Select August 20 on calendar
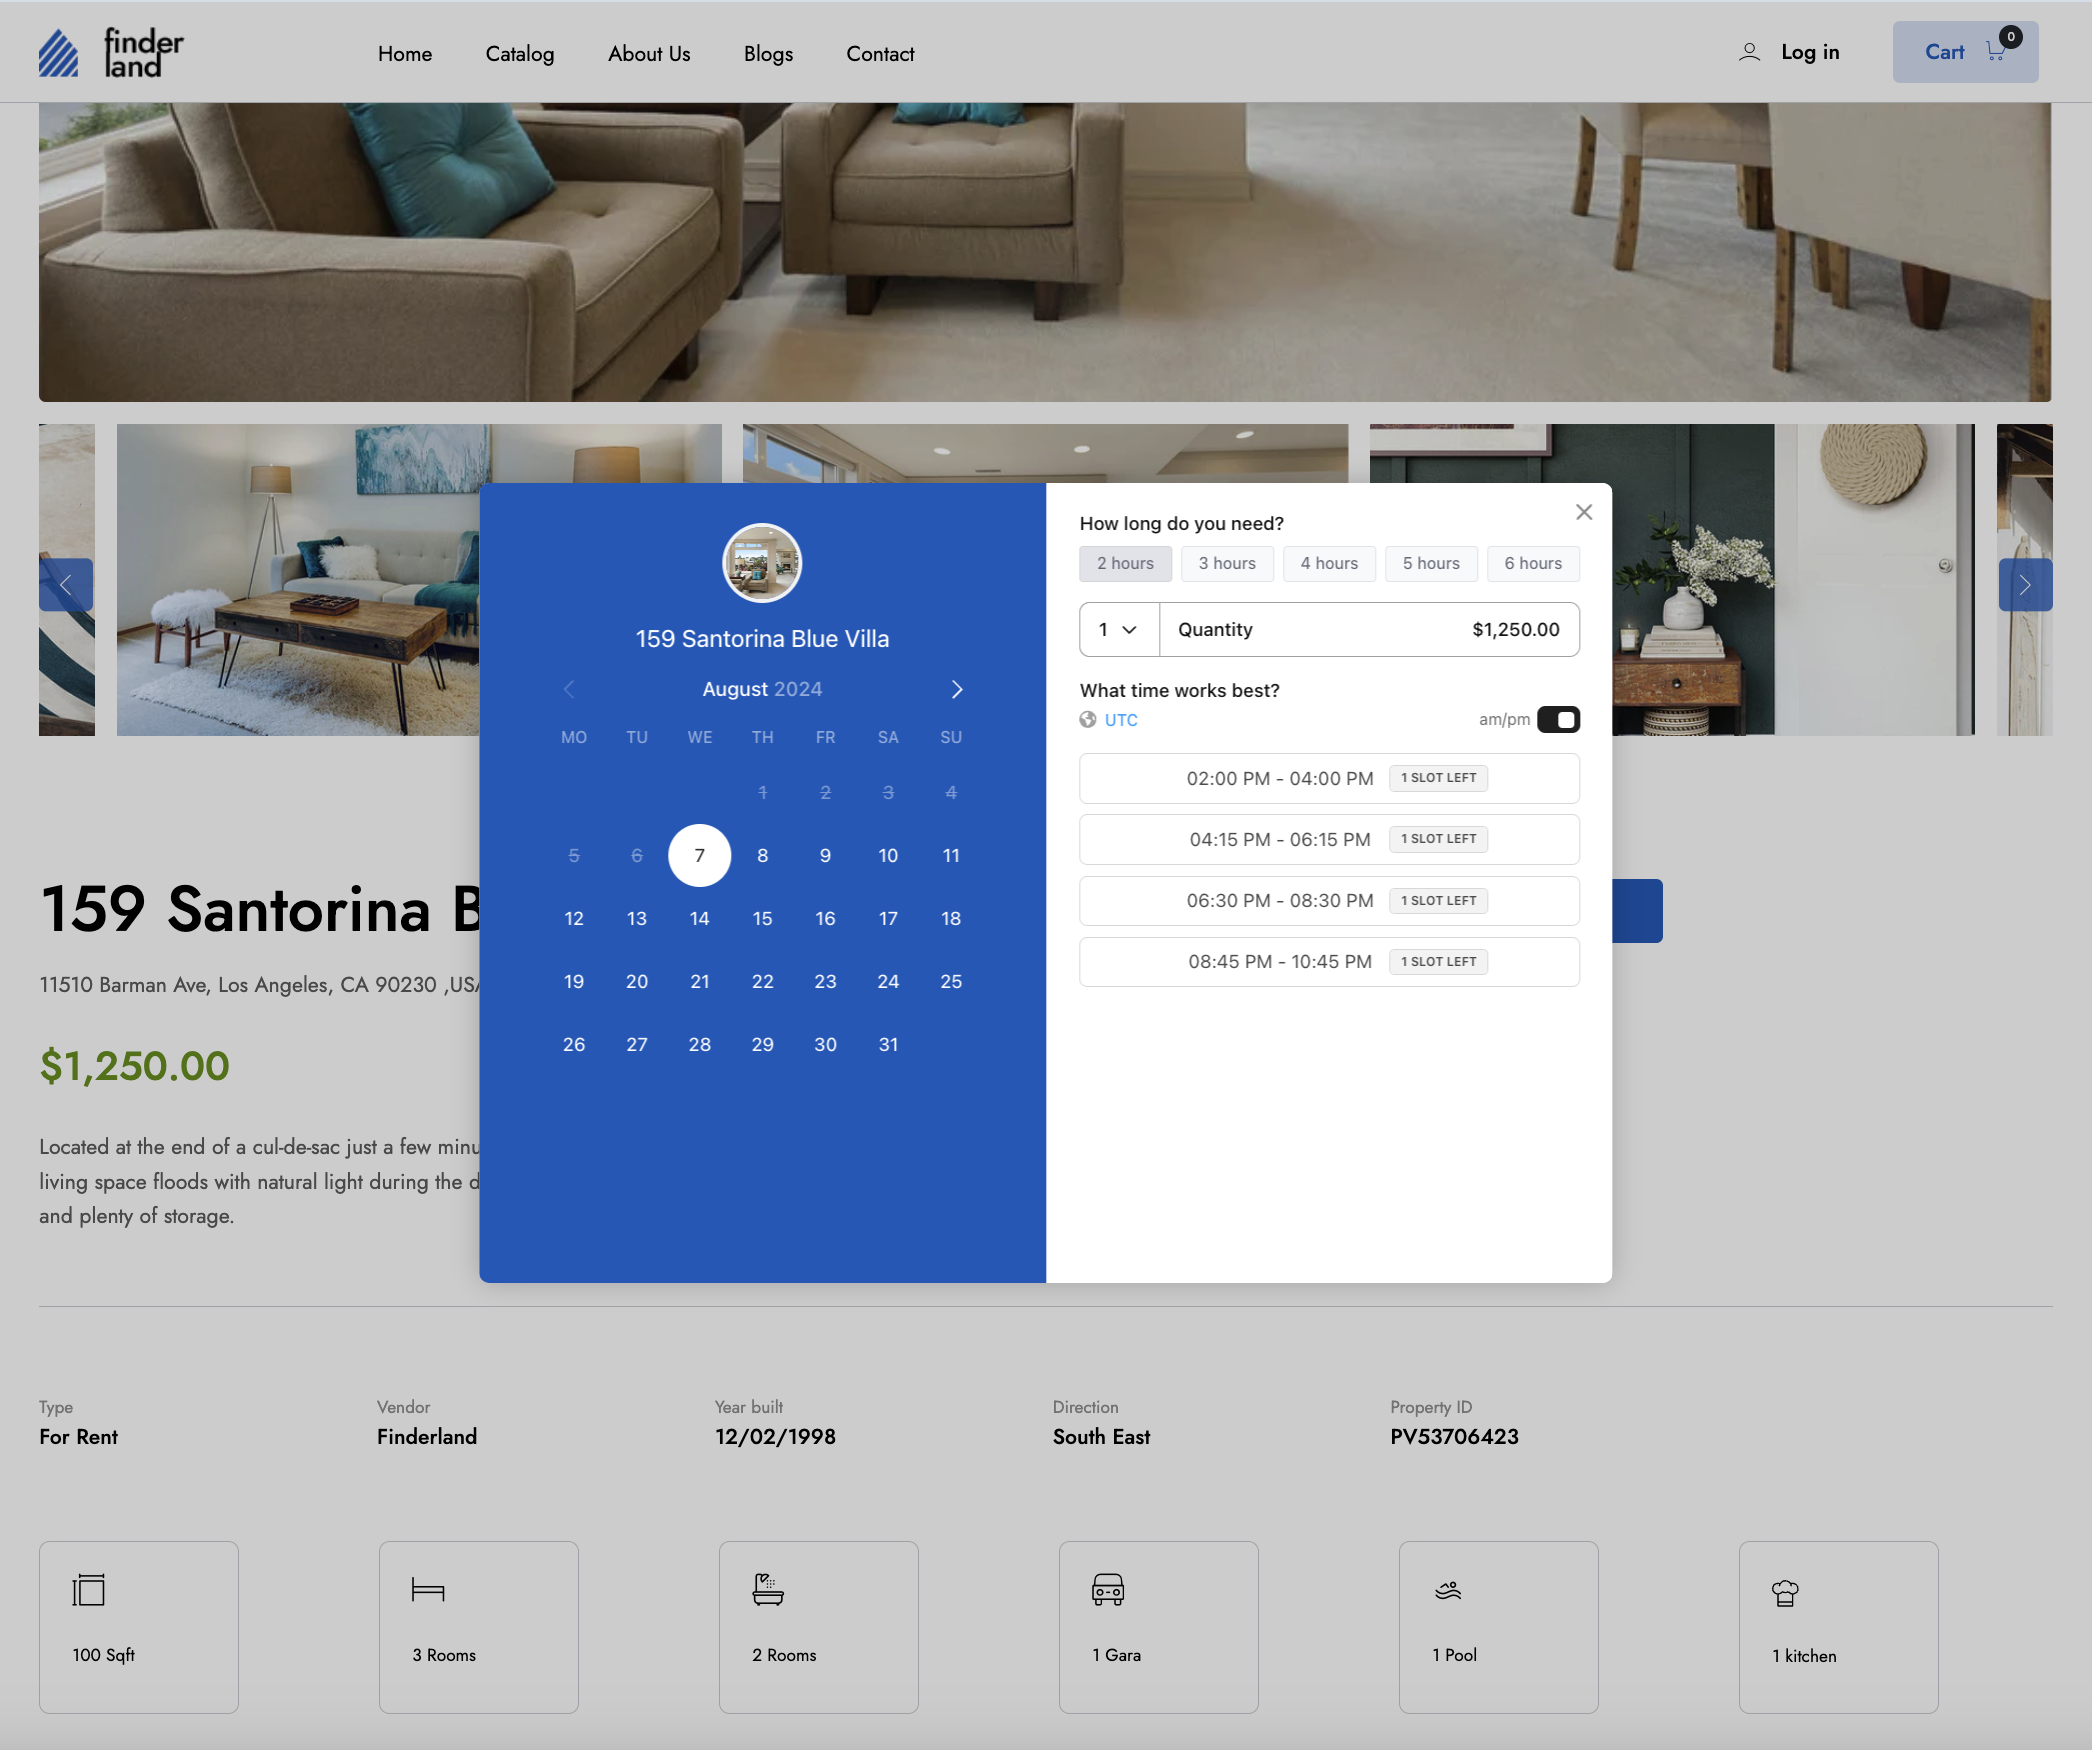This screenshot has height=1750, width=2092. pos(637,981)
